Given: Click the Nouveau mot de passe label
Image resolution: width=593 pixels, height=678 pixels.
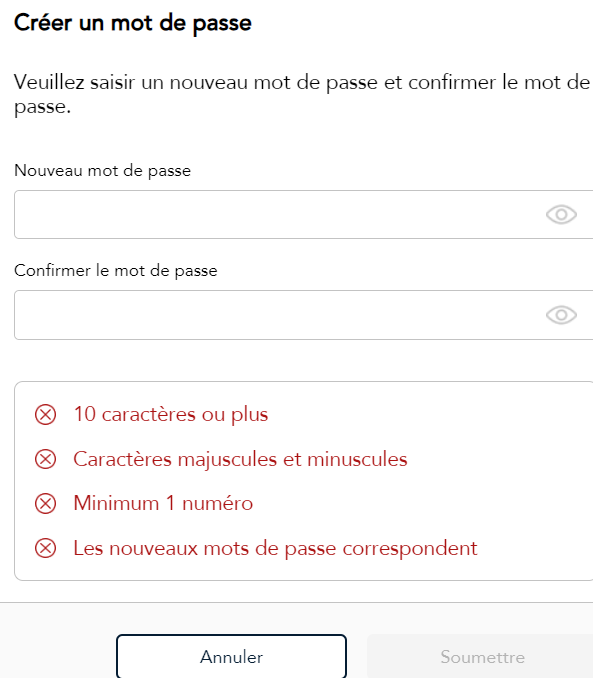Looking at the screenshot, I should (x=103, y=171).
